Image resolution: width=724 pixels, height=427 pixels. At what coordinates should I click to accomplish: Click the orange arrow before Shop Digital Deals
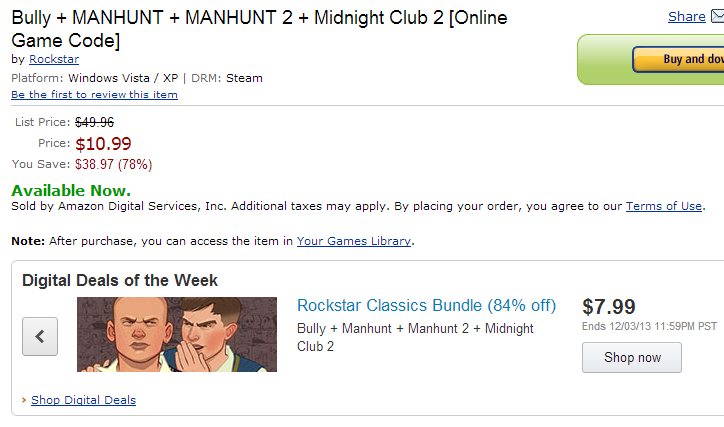24,400
